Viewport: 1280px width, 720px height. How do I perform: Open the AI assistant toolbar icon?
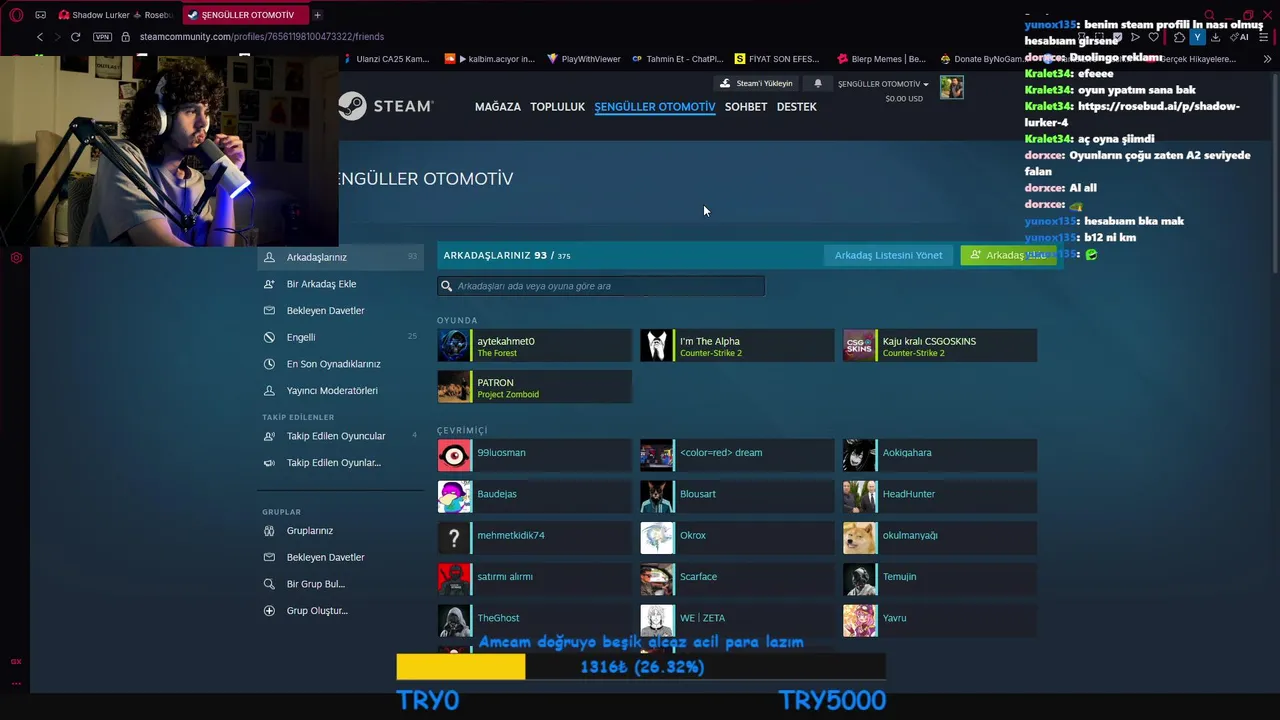click(x=1240, y=37)
